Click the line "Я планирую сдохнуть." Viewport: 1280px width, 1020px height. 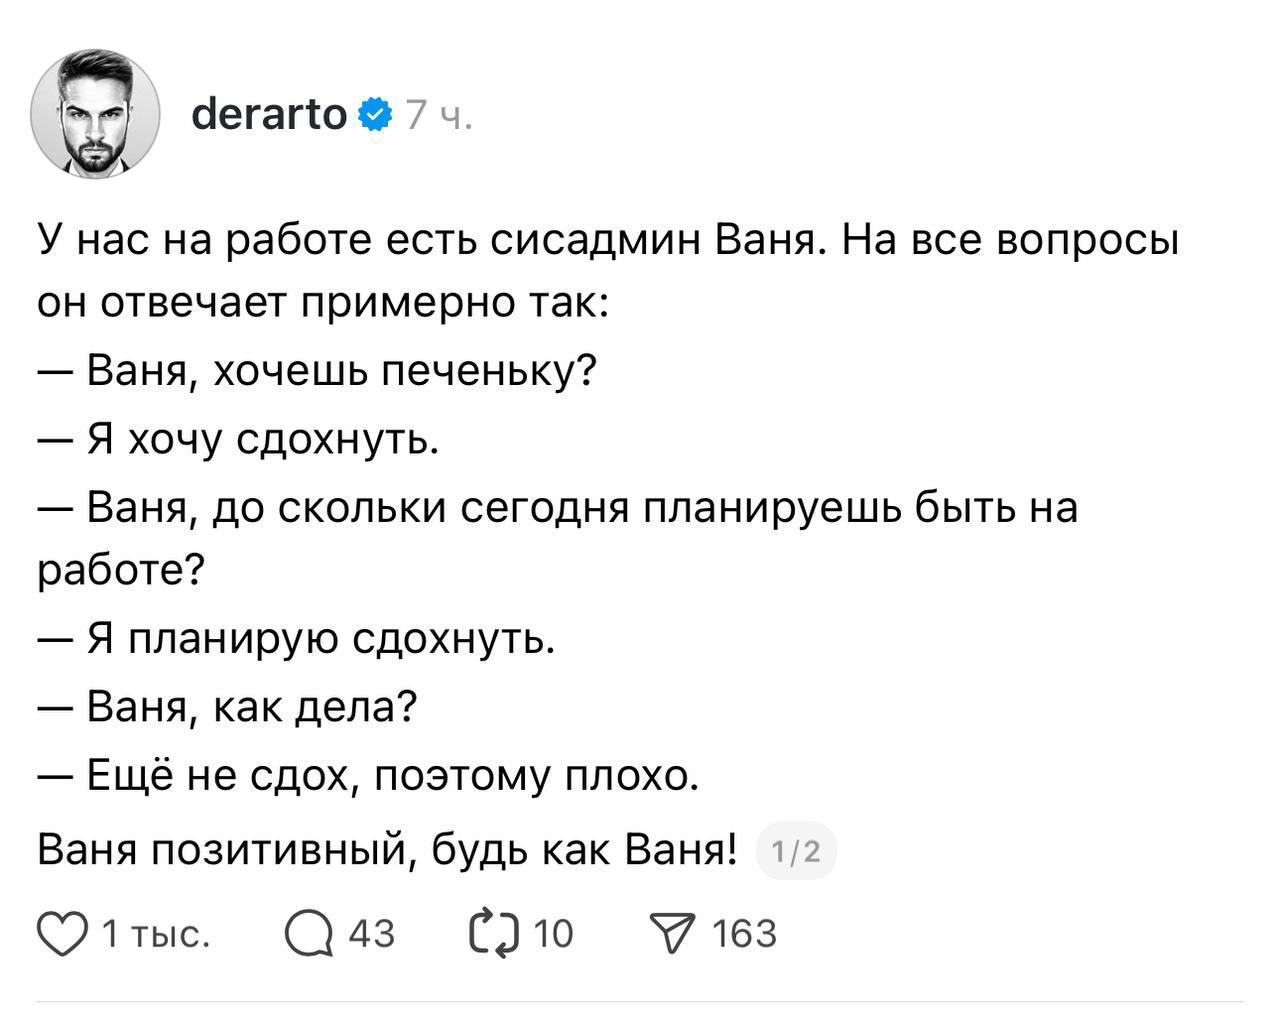pyautogui.click(x=320, y=638)
